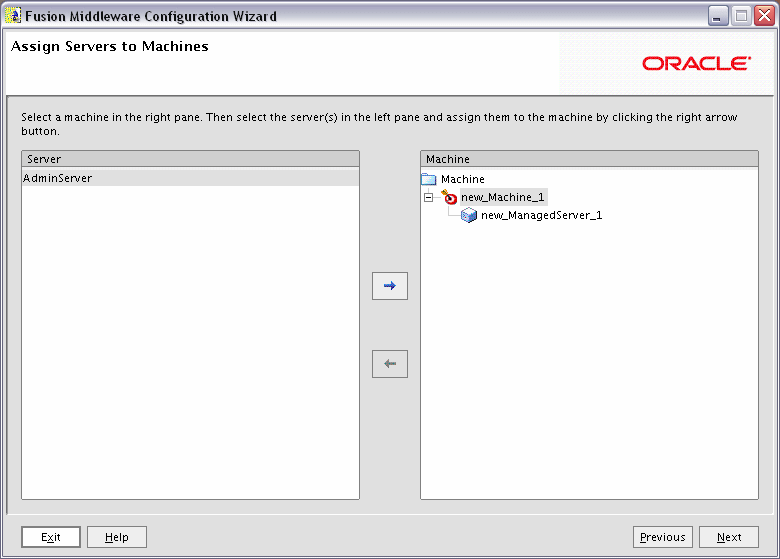Click the Server column header

tap(191, 159)
